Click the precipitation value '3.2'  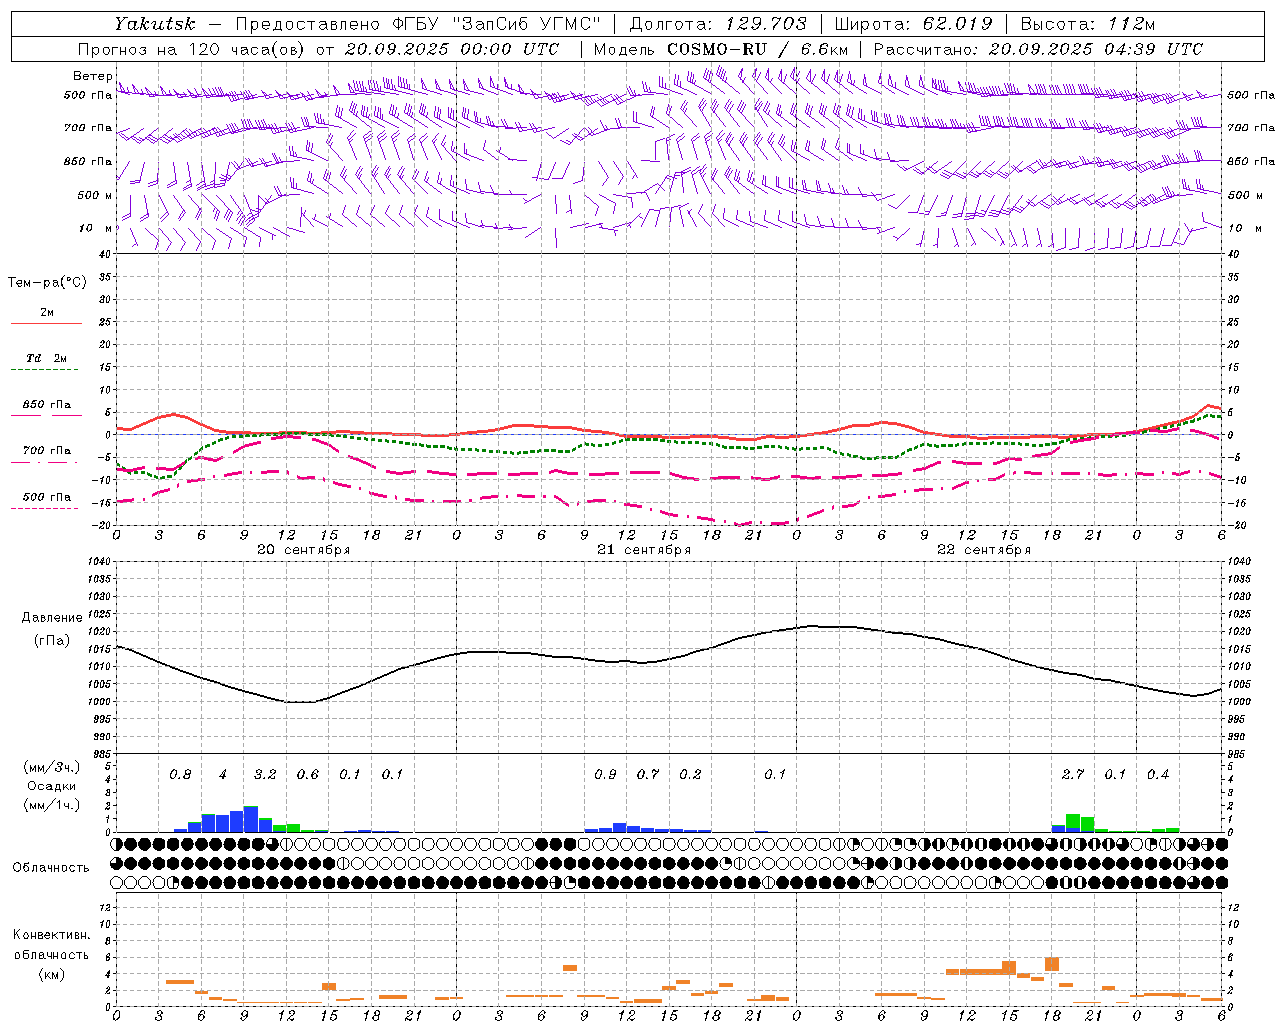coord(265,775)
